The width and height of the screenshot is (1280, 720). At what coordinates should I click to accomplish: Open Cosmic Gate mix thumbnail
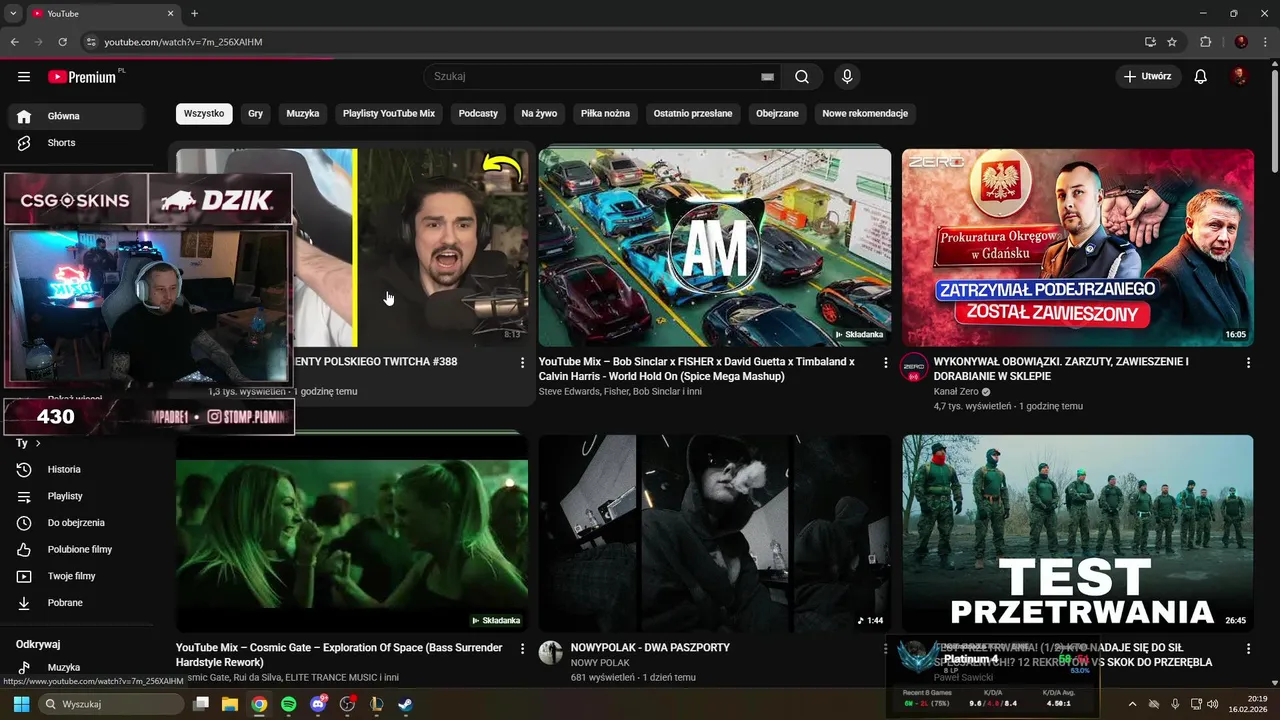point(352,533)
